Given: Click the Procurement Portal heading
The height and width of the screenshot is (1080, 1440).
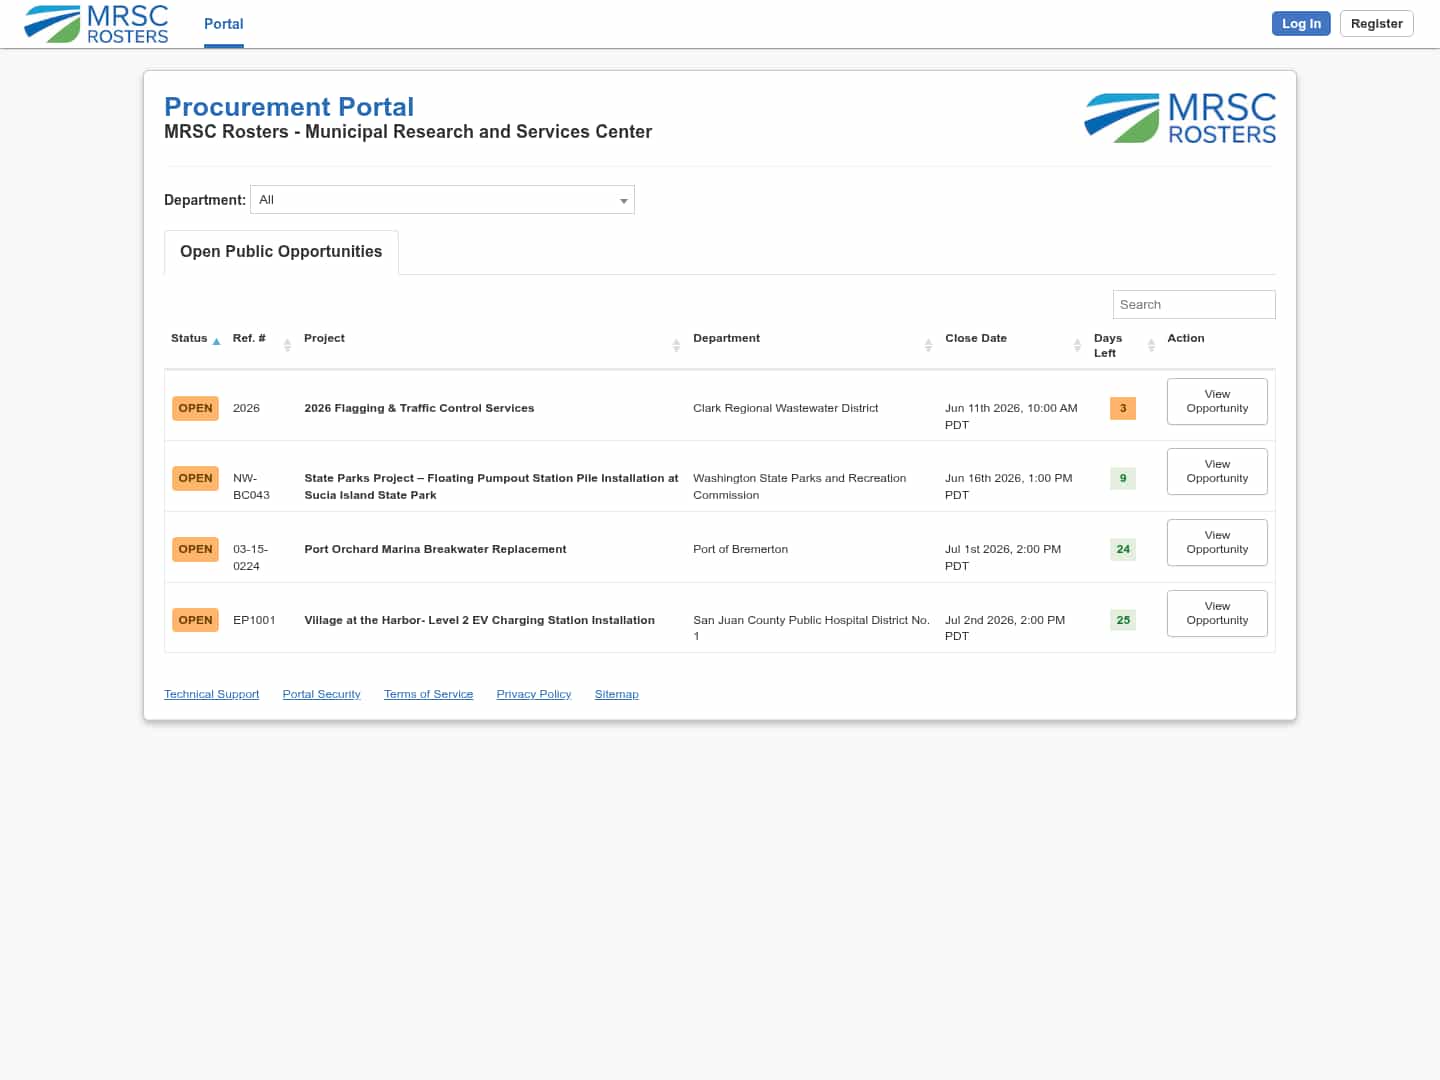Looking at the screenshot, I should coord(289,107).
